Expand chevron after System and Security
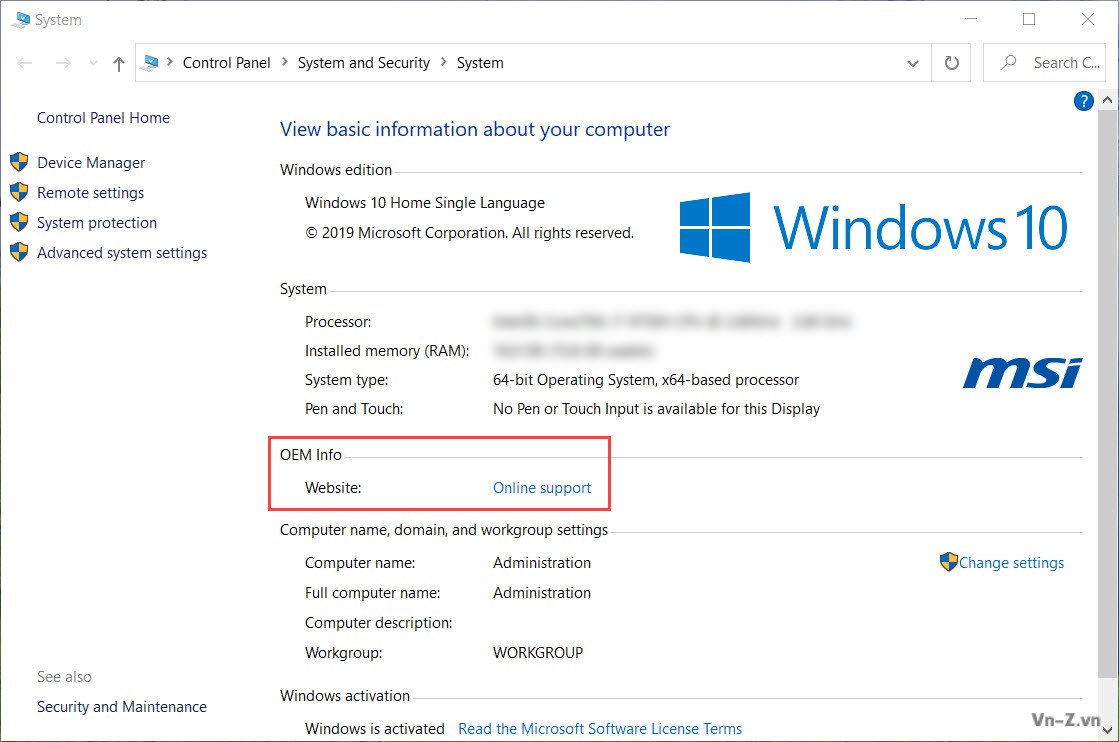 coord(443,62)
